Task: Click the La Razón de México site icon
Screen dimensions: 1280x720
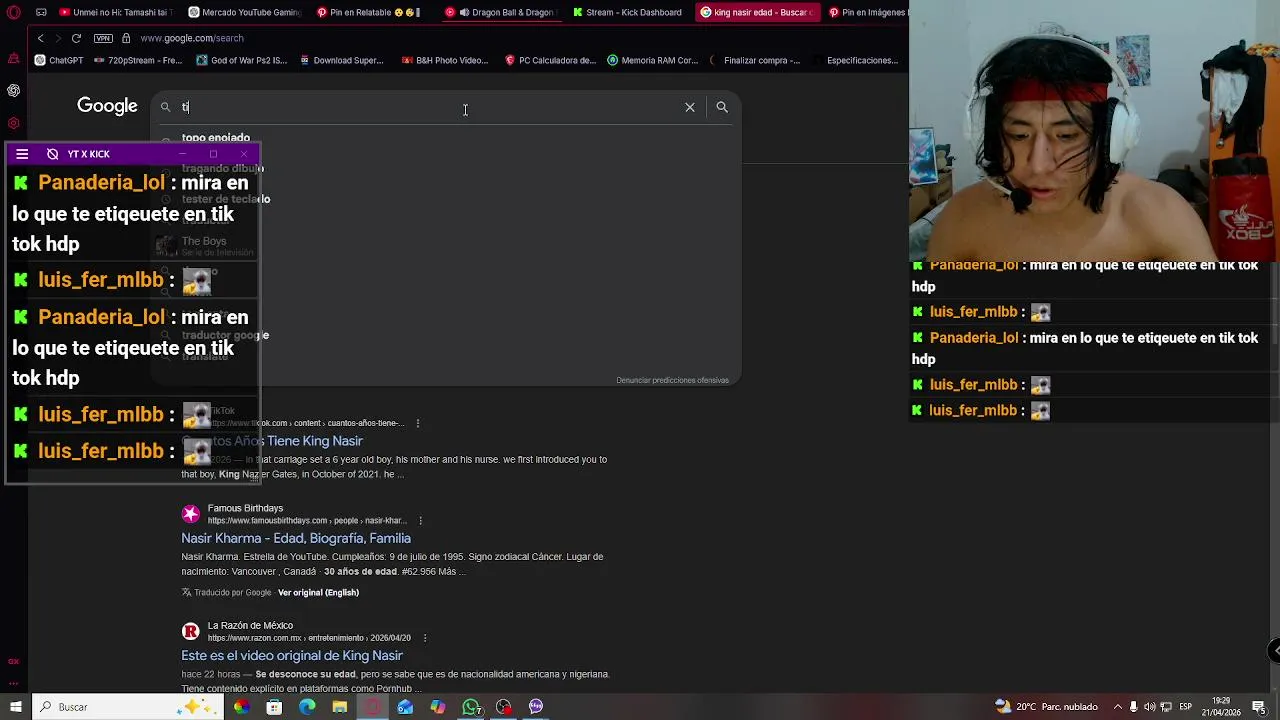Action: coord(190,631)
